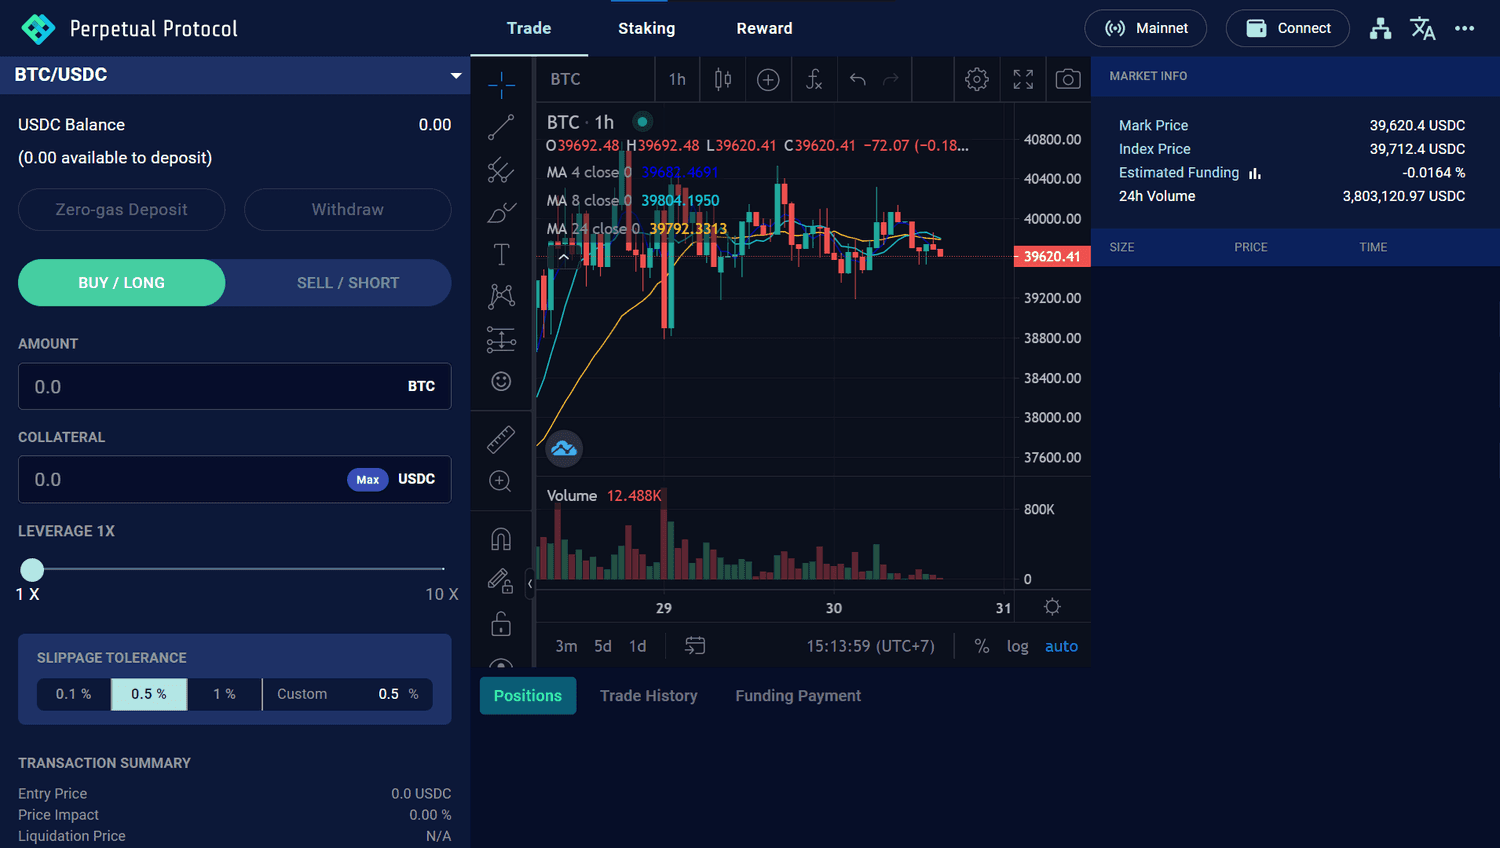Open the indicators fx menu
Image resolution: width=1500 pixels, height=848 pixels.
point(814,79)
